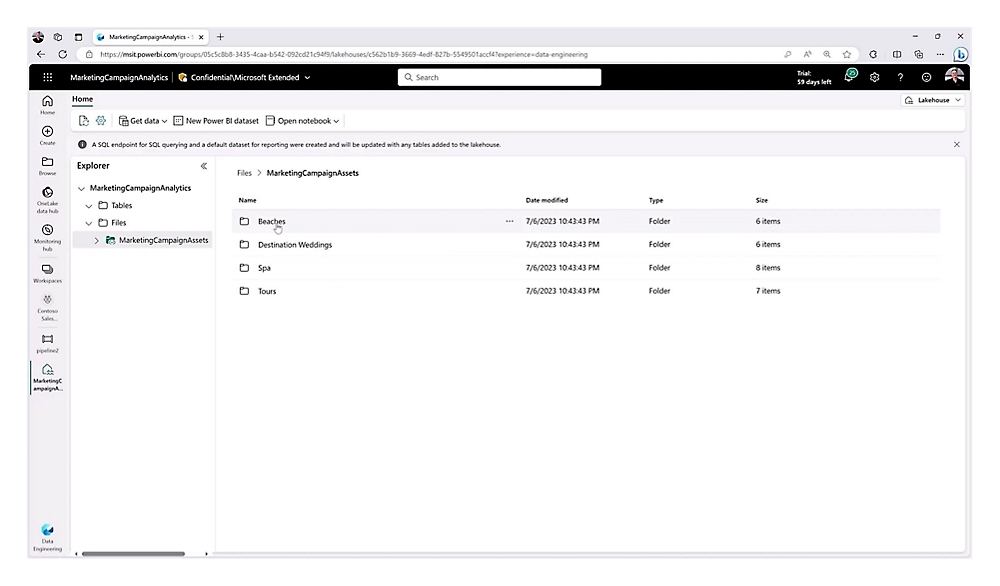
Task: Click '7 items' size of Tours
Action: [x=768, y=291]
